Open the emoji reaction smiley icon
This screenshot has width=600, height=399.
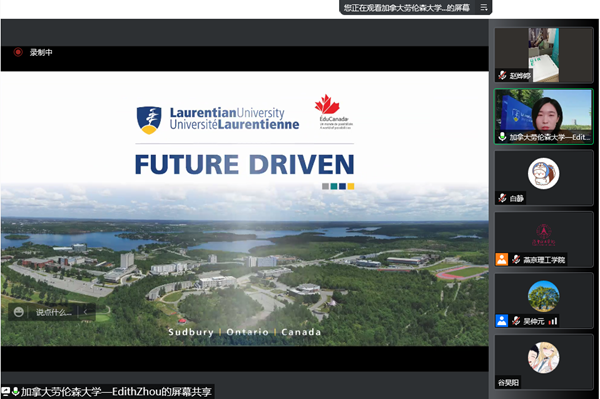coord(18,312)
